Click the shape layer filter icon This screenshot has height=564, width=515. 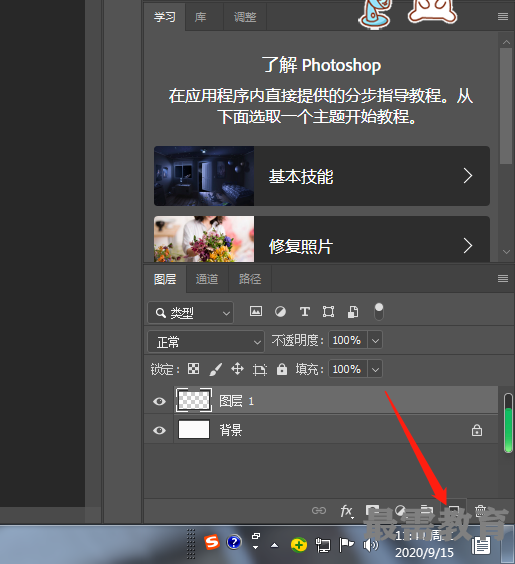[328, 311]
